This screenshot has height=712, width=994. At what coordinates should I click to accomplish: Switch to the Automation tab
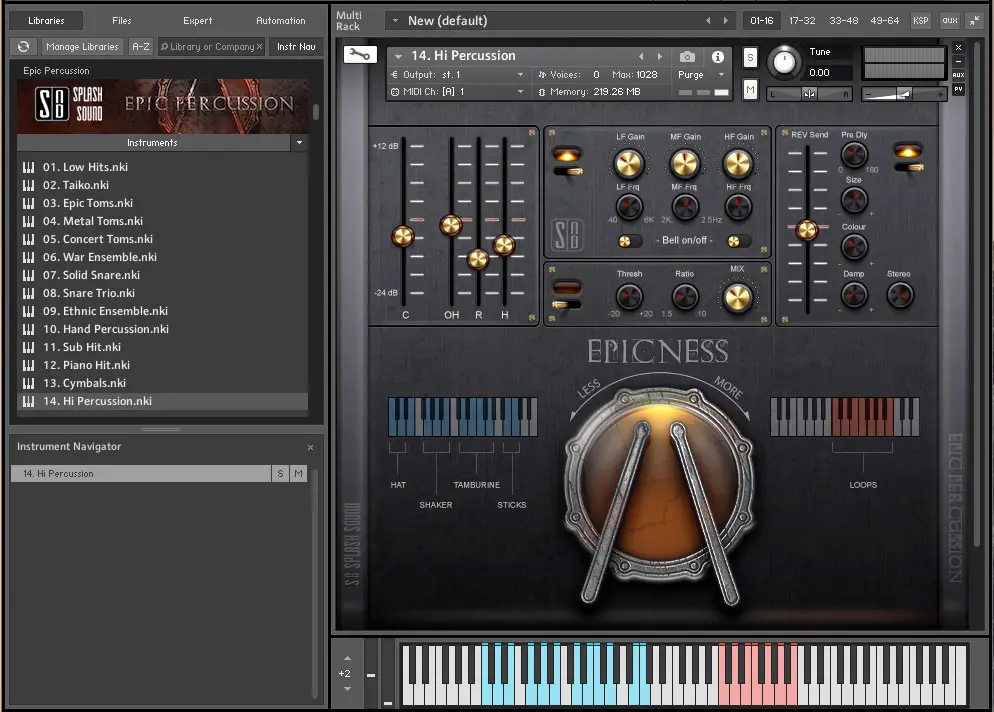[280, 20]
